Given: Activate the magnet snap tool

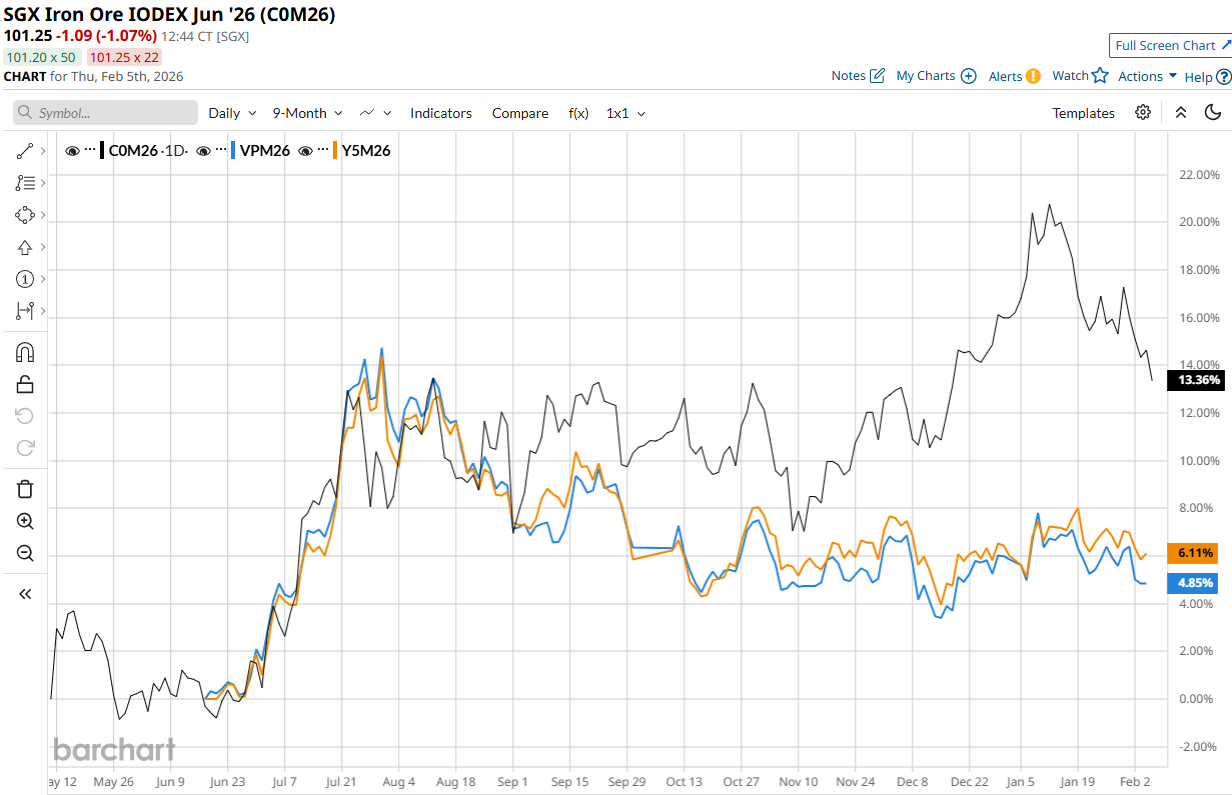Looking at the screenshot, I should (x=25, y=352).
